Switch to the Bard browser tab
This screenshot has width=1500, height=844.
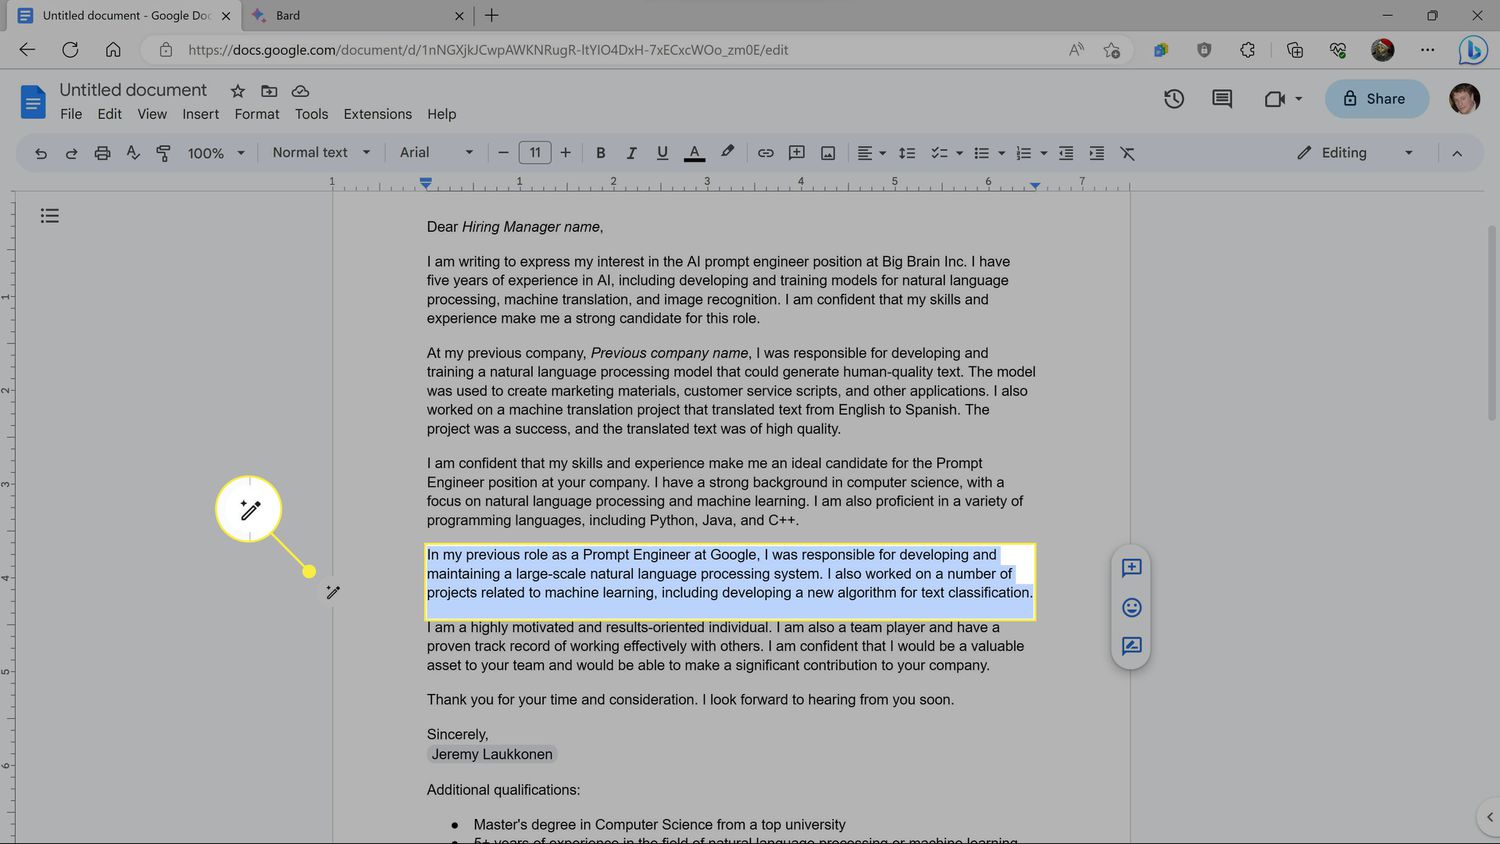tap(350, 16)
